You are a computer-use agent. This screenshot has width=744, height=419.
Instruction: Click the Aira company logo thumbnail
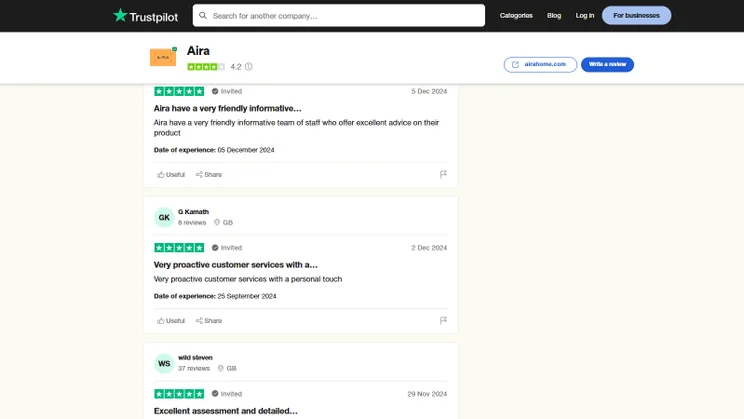point(163,57)
